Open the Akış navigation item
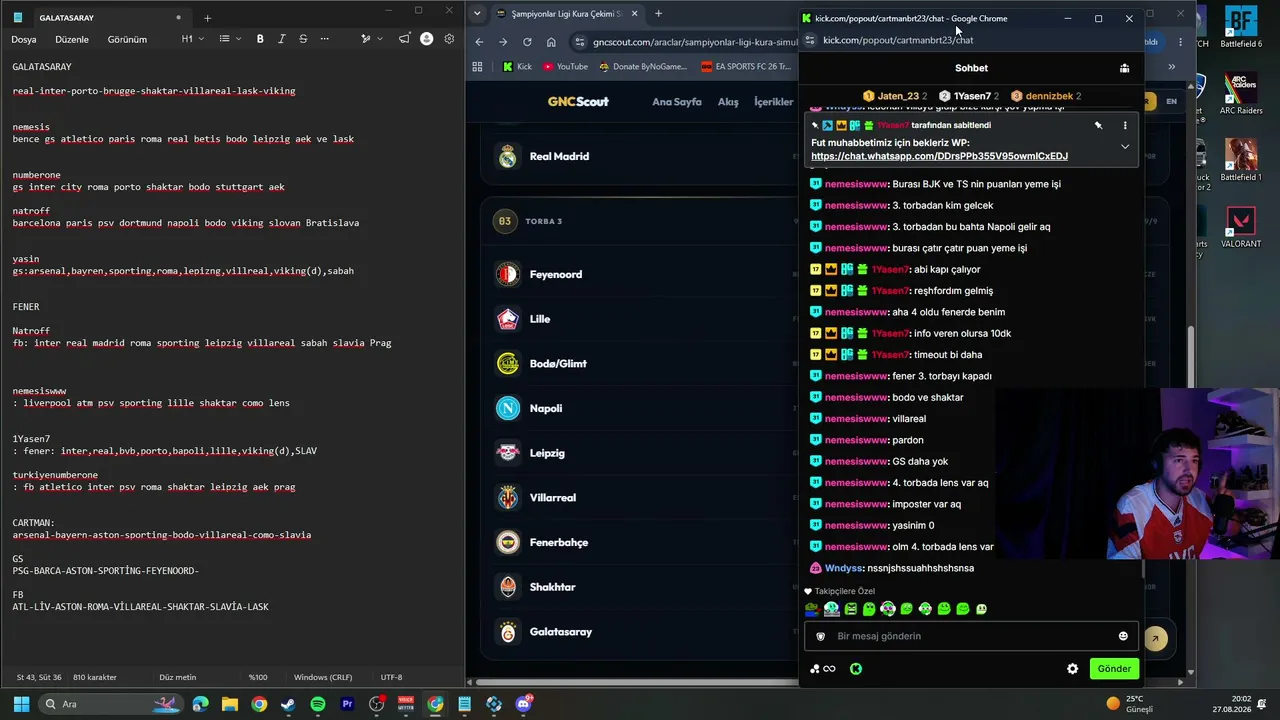The height and width of the screenshot is (720, 1280). pos(728,102)
